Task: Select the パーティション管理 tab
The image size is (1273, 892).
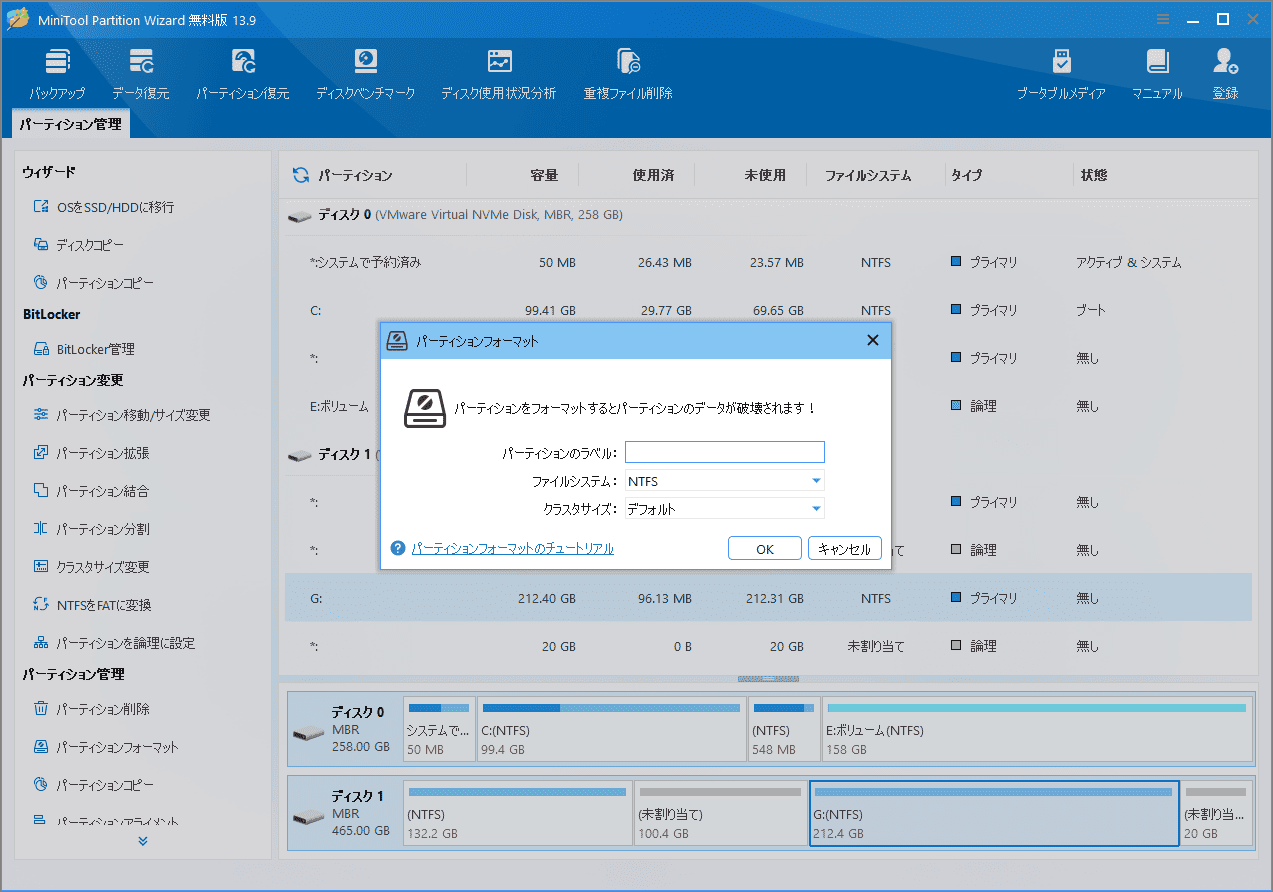Action: 70,125
